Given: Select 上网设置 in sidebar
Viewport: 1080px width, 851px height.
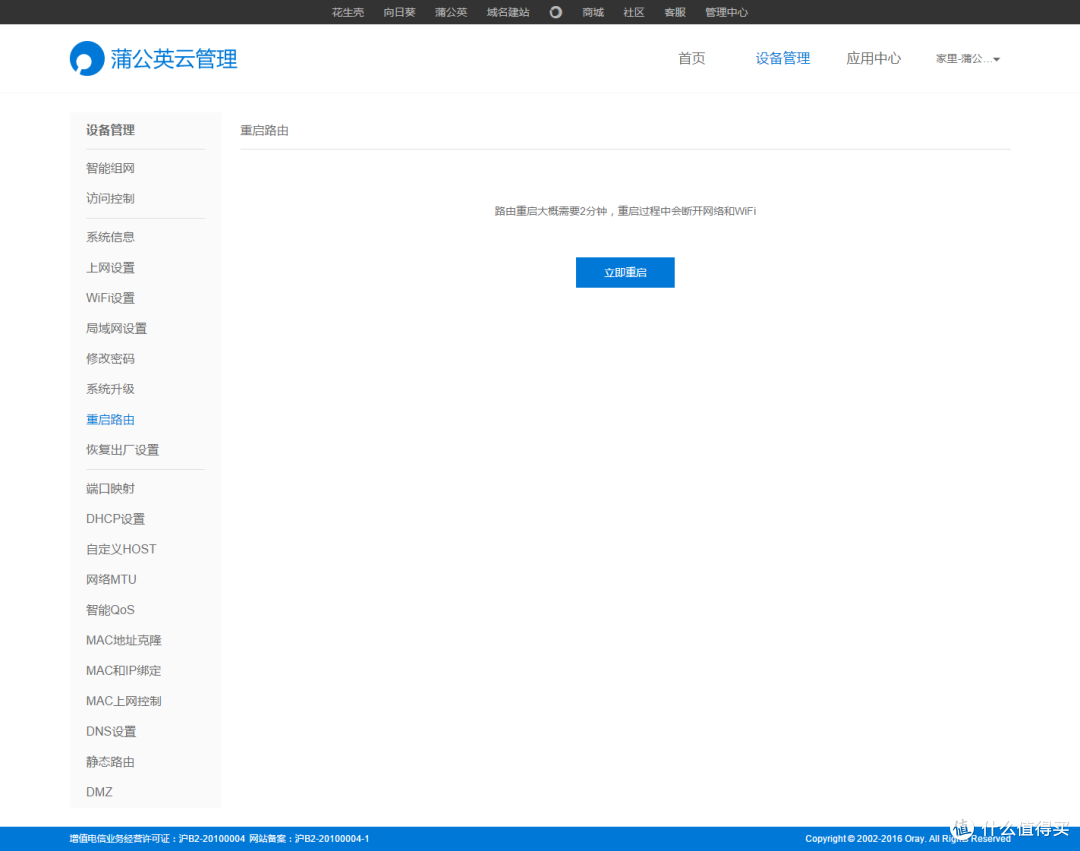Looking at the screenshot, I should coord(110,268).
